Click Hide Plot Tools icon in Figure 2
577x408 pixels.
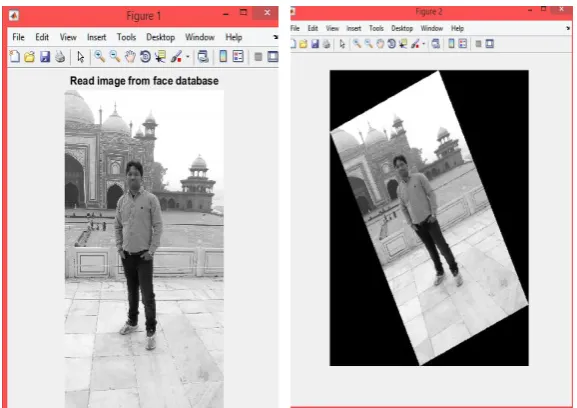coord(478,44)
